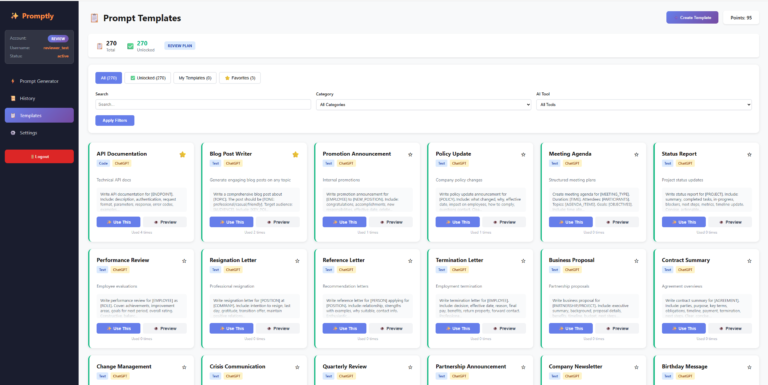Click the Promptly logo
Screen dimensions: 768x385
click(32, 16)
